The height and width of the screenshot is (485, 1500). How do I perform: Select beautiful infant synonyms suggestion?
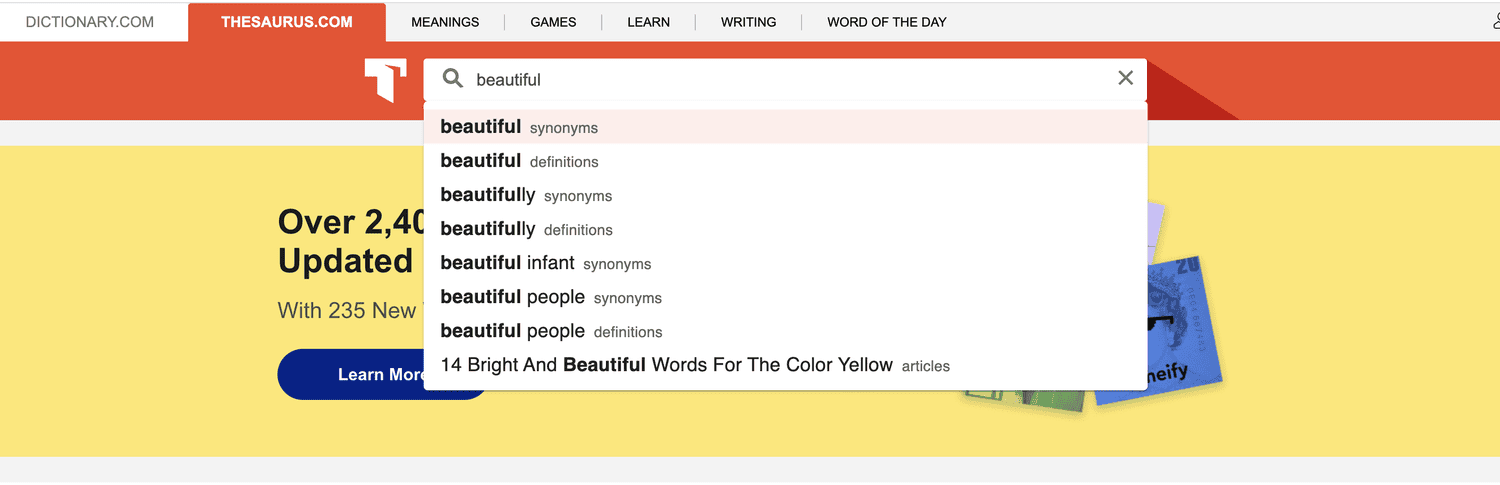tap(785, 263)
